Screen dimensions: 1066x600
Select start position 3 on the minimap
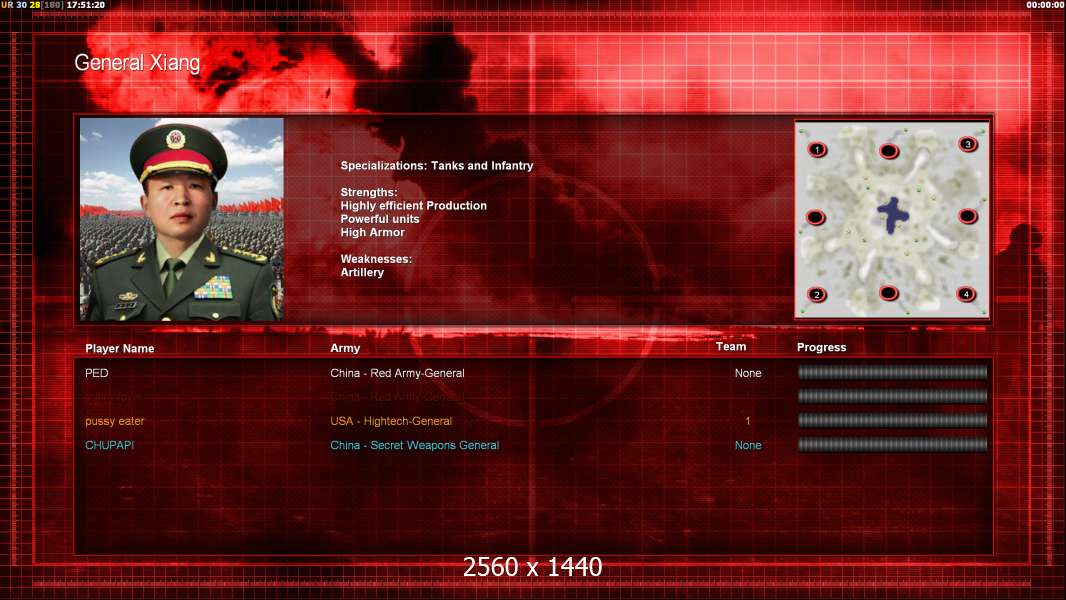tap(968, 144)
